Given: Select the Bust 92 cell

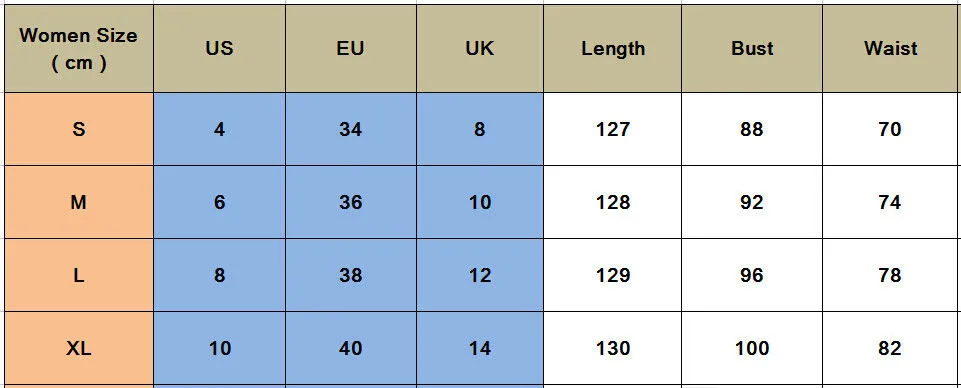Looking at the screenshot, I should click(751, 202).
